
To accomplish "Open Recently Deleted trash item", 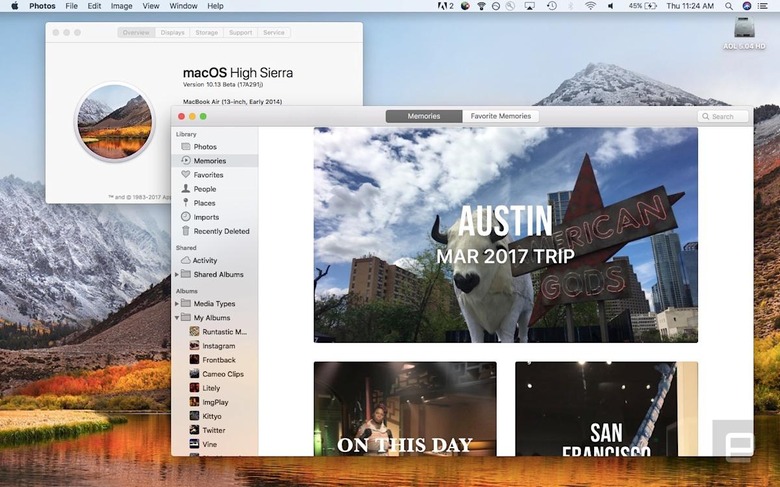I will click(220, 231).
